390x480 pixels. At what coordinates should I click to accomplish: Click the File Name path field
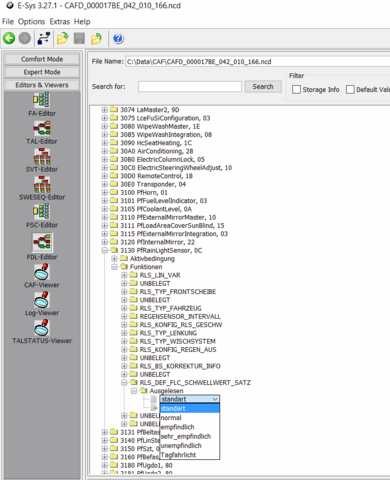[x=257, y=62]
